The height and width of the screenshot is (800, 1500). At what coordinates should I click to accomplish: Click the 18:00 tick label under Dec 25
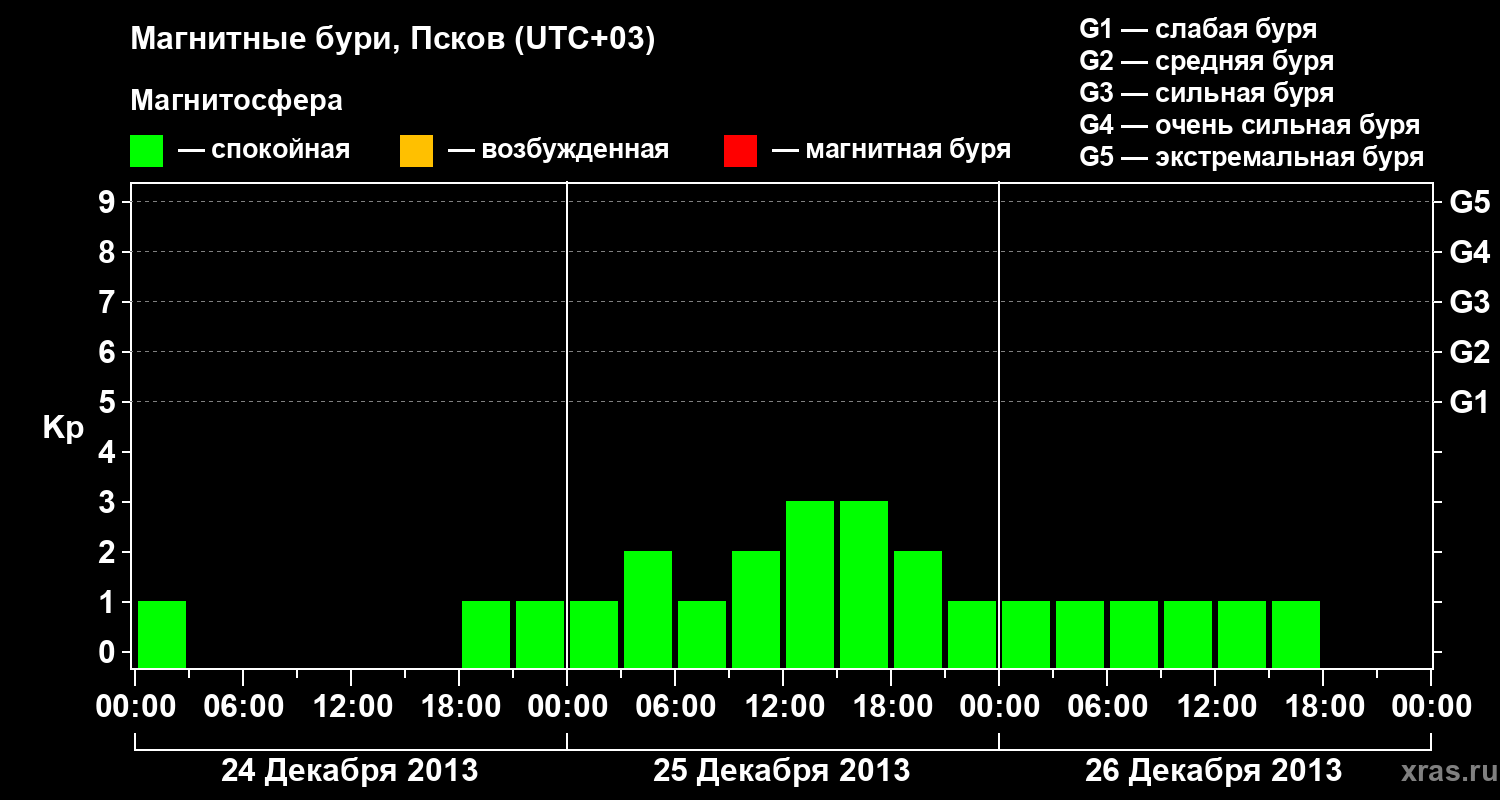click(891, 707)
